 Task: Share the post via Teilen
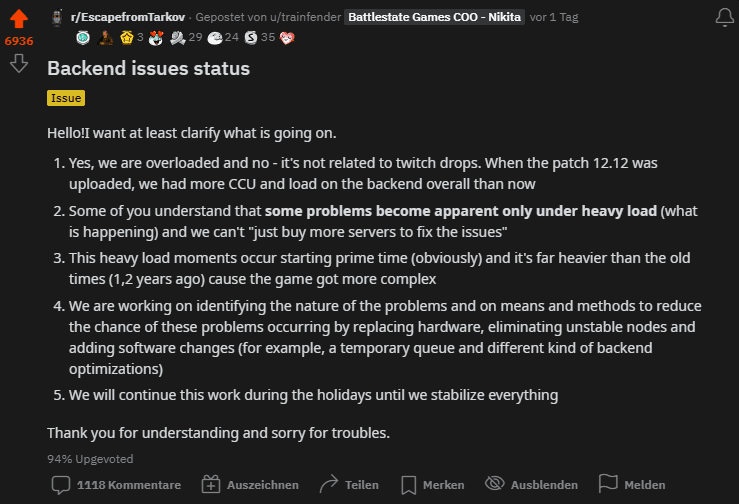click(349, 485)
